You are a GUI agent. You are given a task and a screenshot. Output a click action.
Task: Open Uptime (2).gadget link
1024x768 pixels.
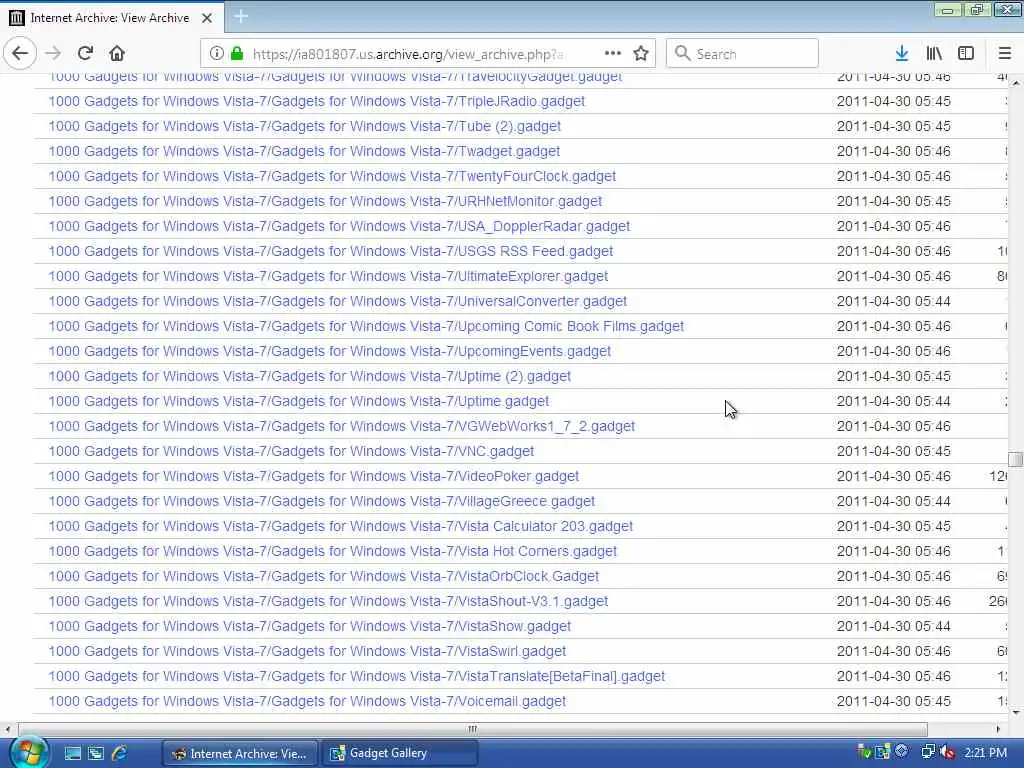(x=310, y=376)
